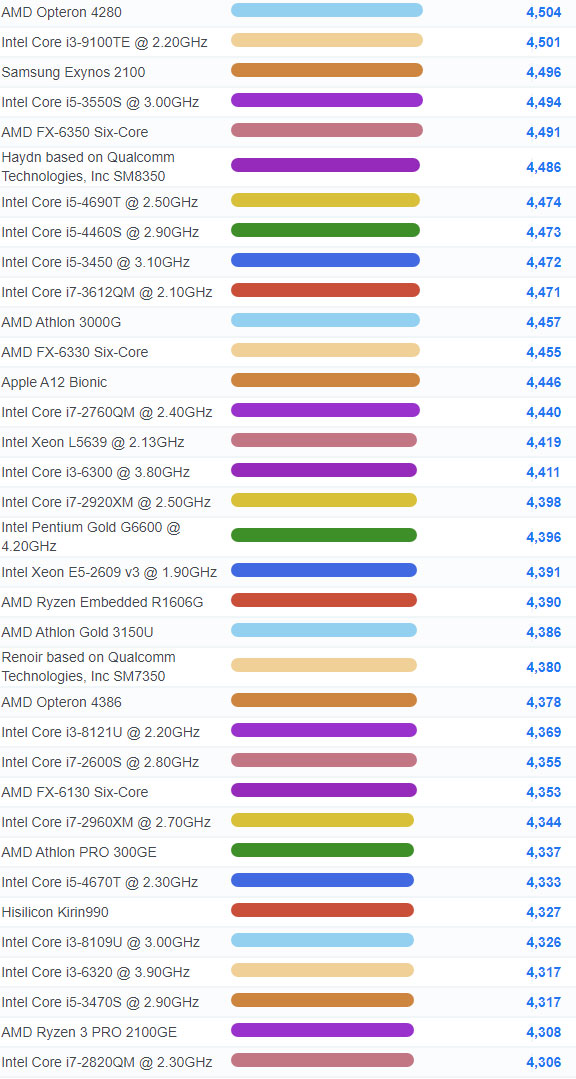576x1079 pixels.
Task: Click the score 4,473
Action: pyautogui.click(x=544, y=233)
